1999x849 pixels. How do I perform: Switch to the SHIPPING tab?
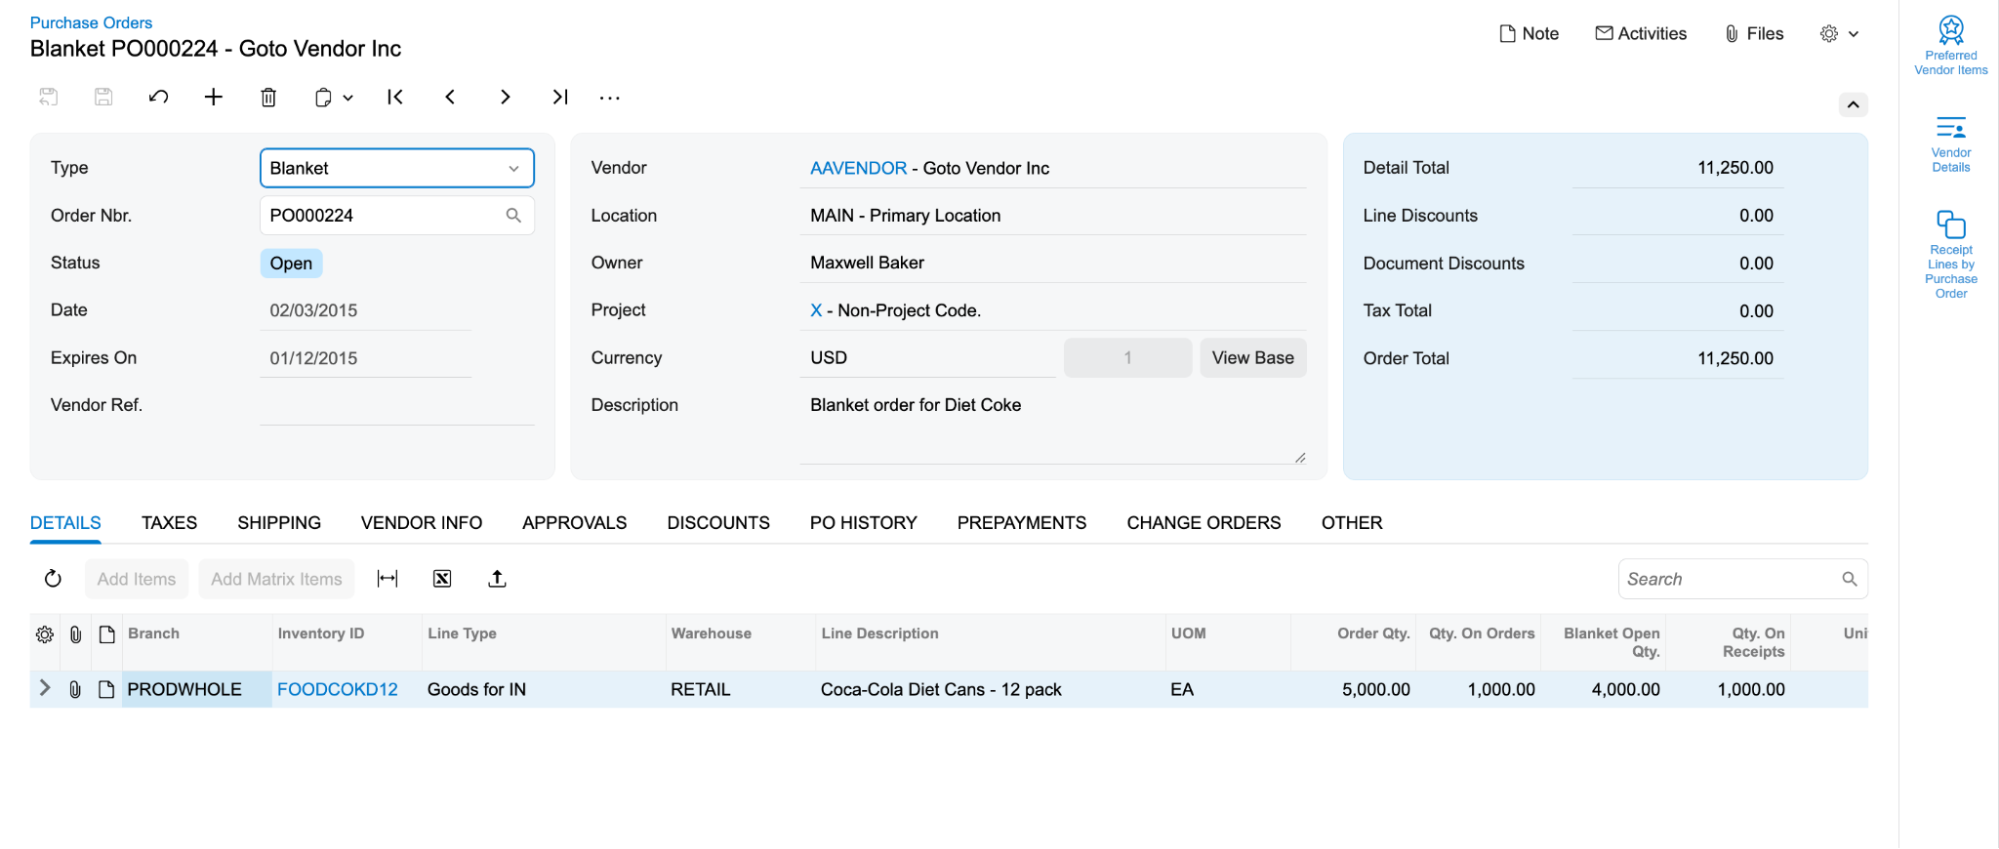tap(279, 523)
